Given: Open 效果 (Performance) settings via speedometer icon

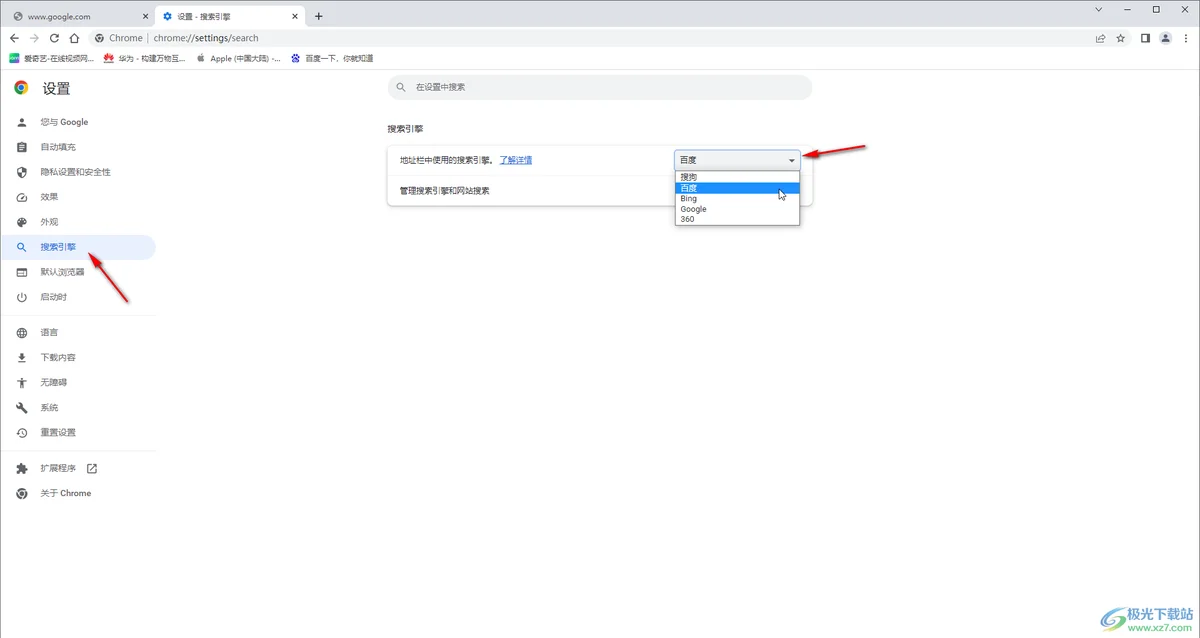Looking at the screenshot, I should [22, 196].
